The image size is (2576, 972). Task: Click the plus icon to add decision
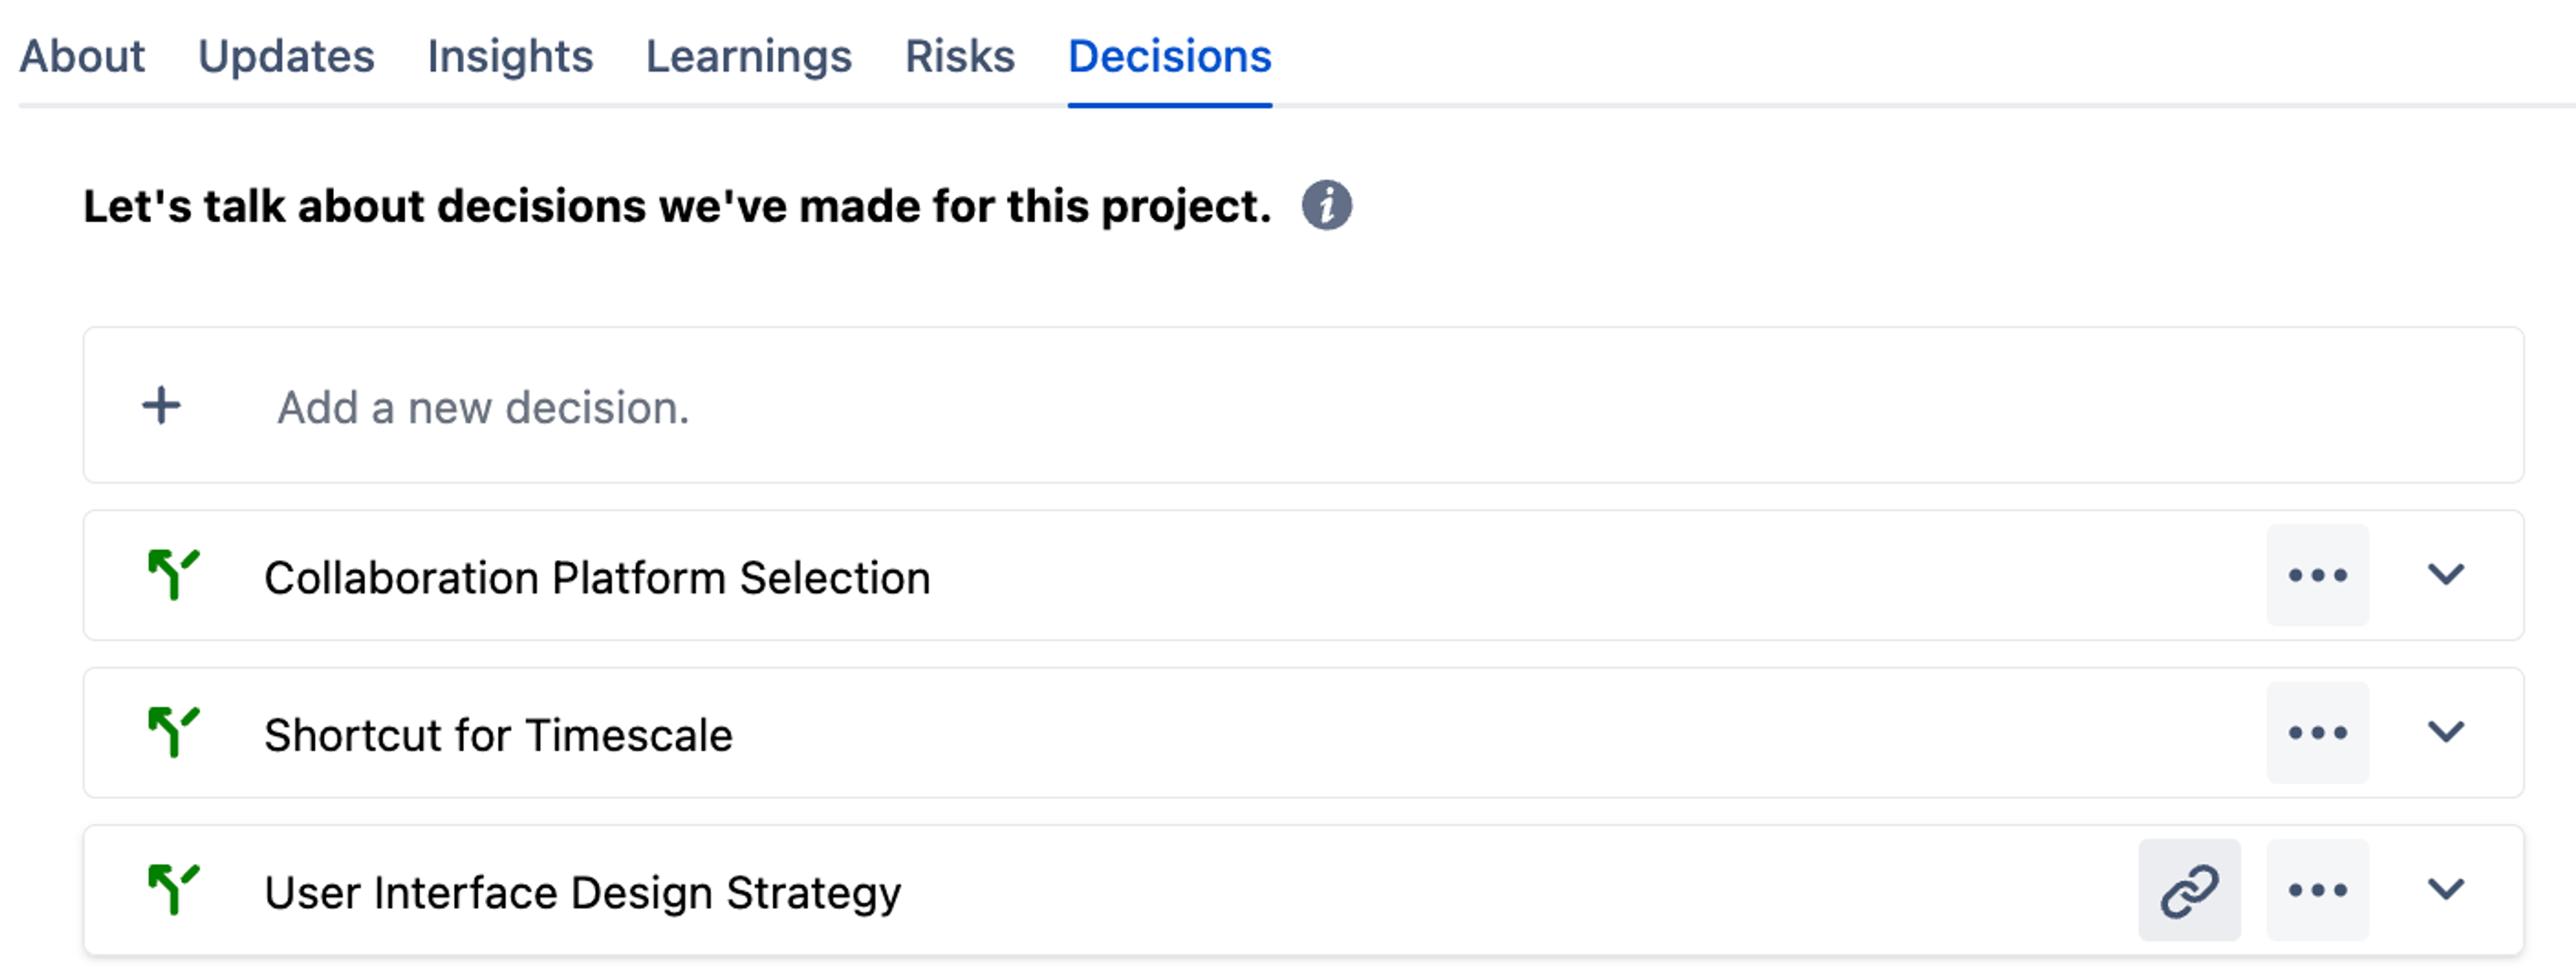point(161,406)
